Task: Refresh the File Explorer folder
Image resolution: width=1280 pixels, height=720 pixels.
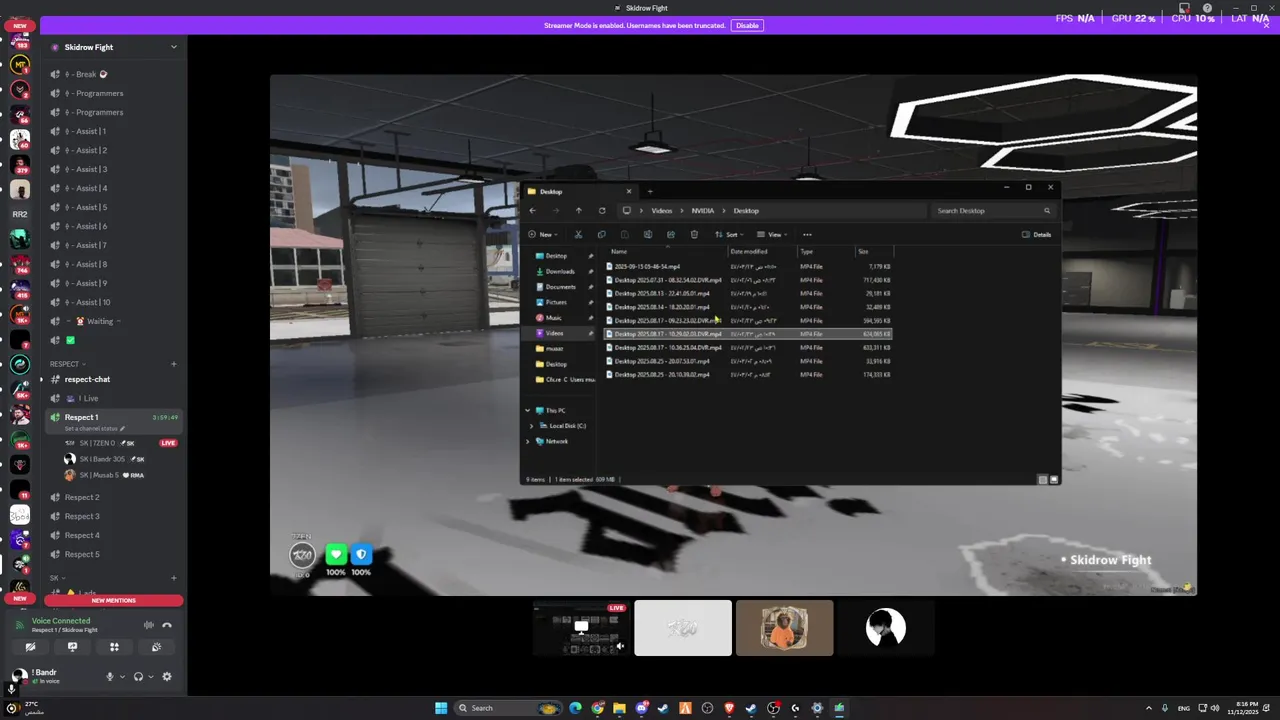Action: pyautogui.click(x=602, y=210)
